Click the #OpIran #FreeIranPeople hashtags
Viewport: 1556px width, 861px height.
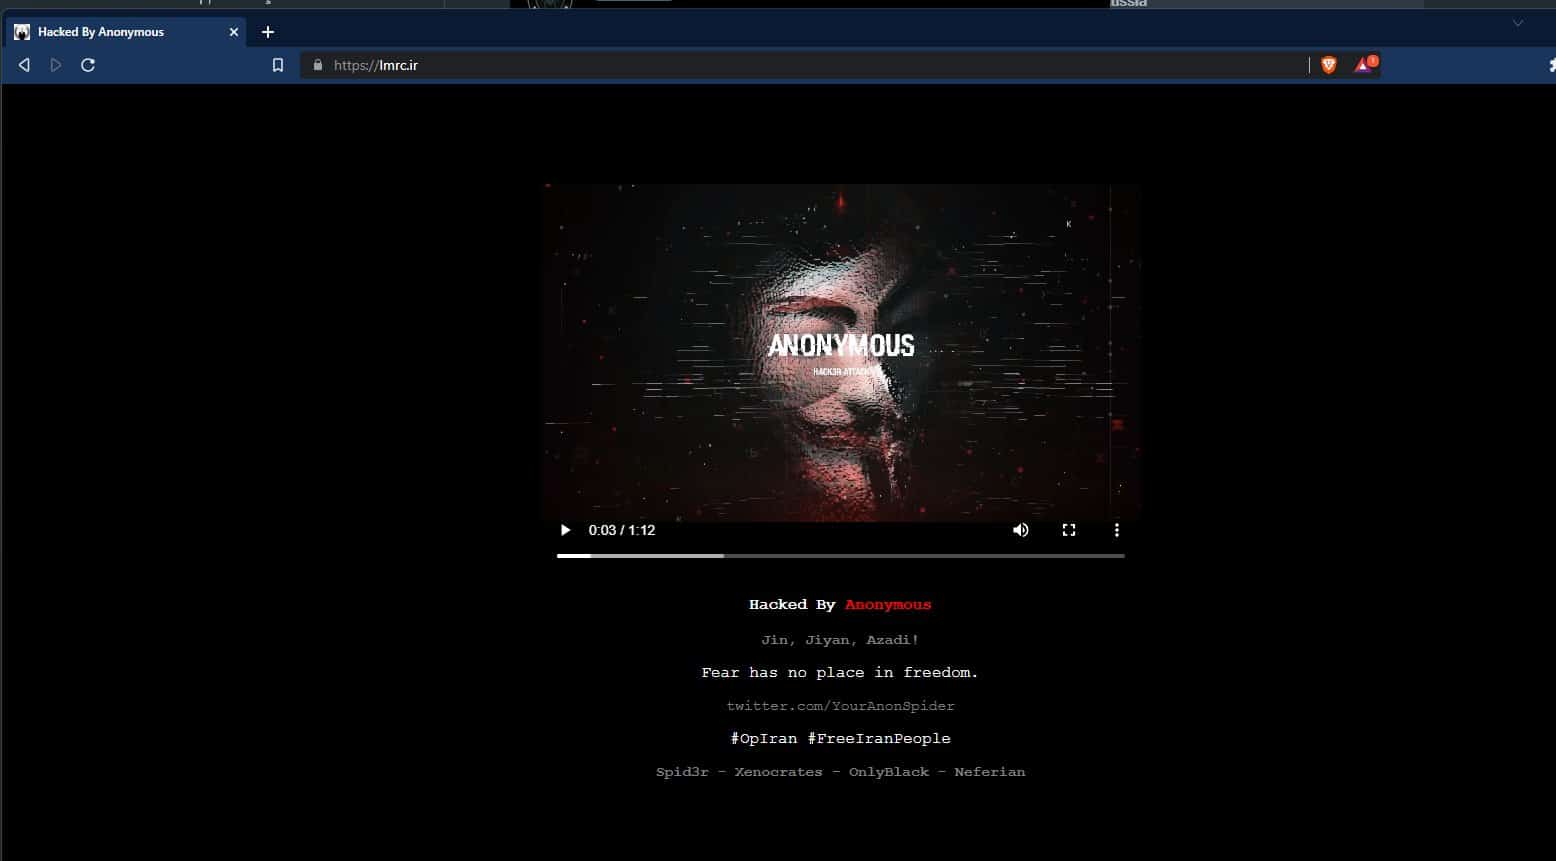click(x=840, y=738)
